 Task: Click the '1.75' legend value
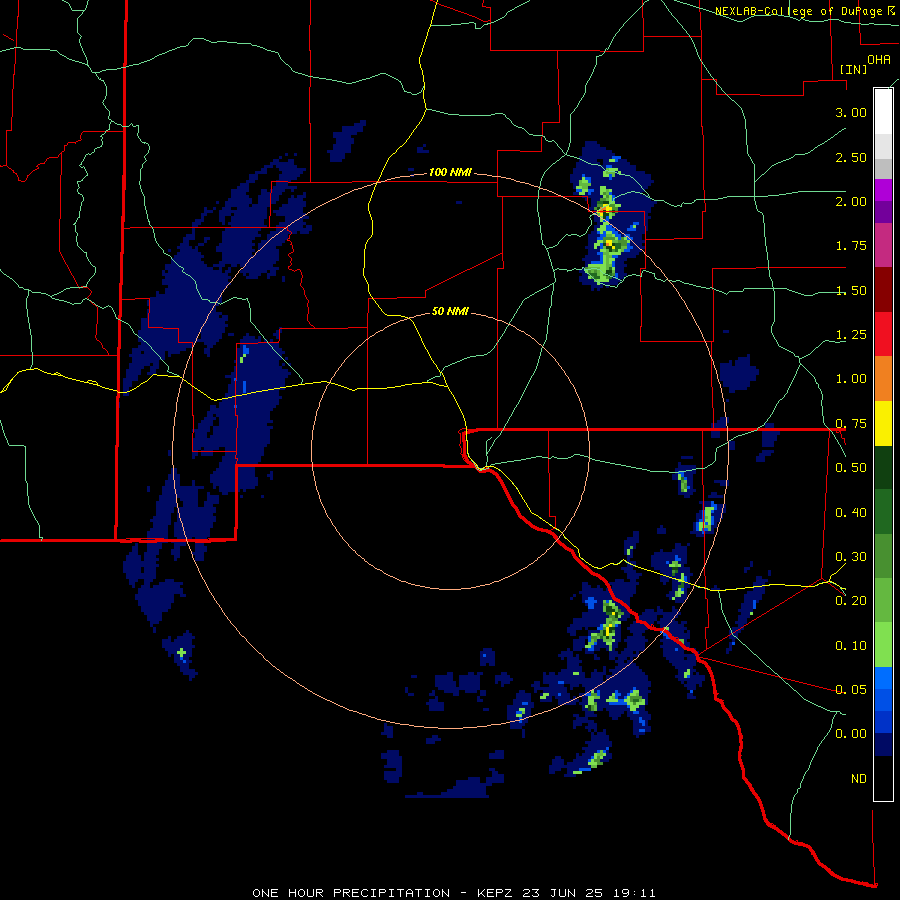[851, 246]
